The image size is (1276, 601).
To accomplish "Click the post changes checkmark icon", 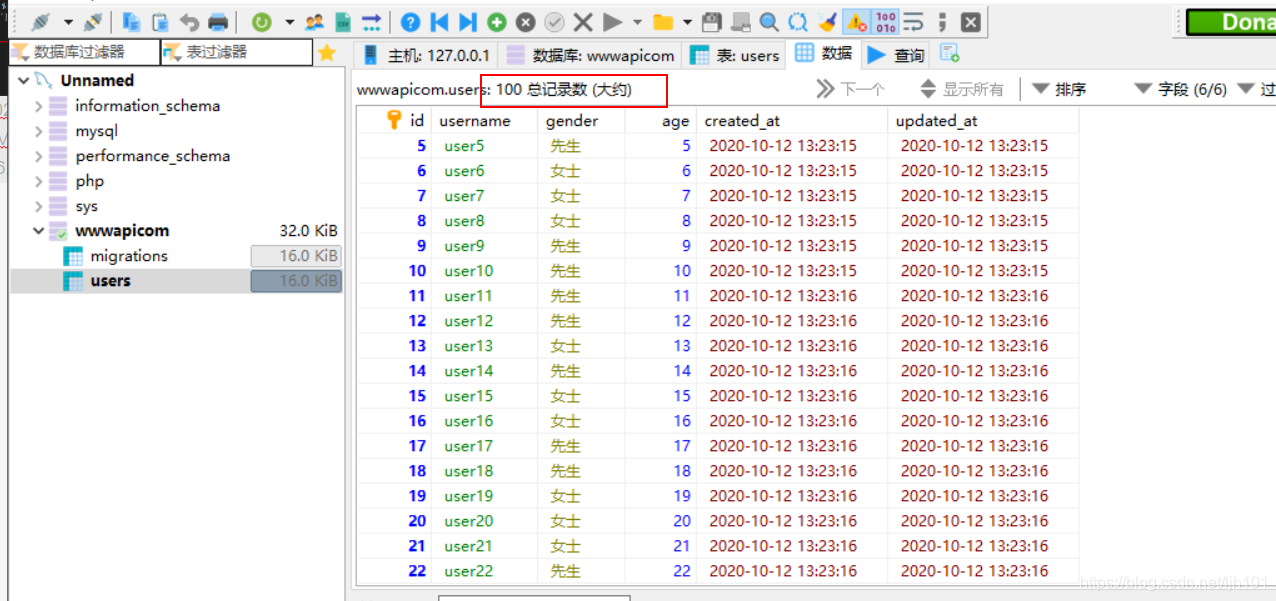I will pyautogui.click(x=554, y=21).
